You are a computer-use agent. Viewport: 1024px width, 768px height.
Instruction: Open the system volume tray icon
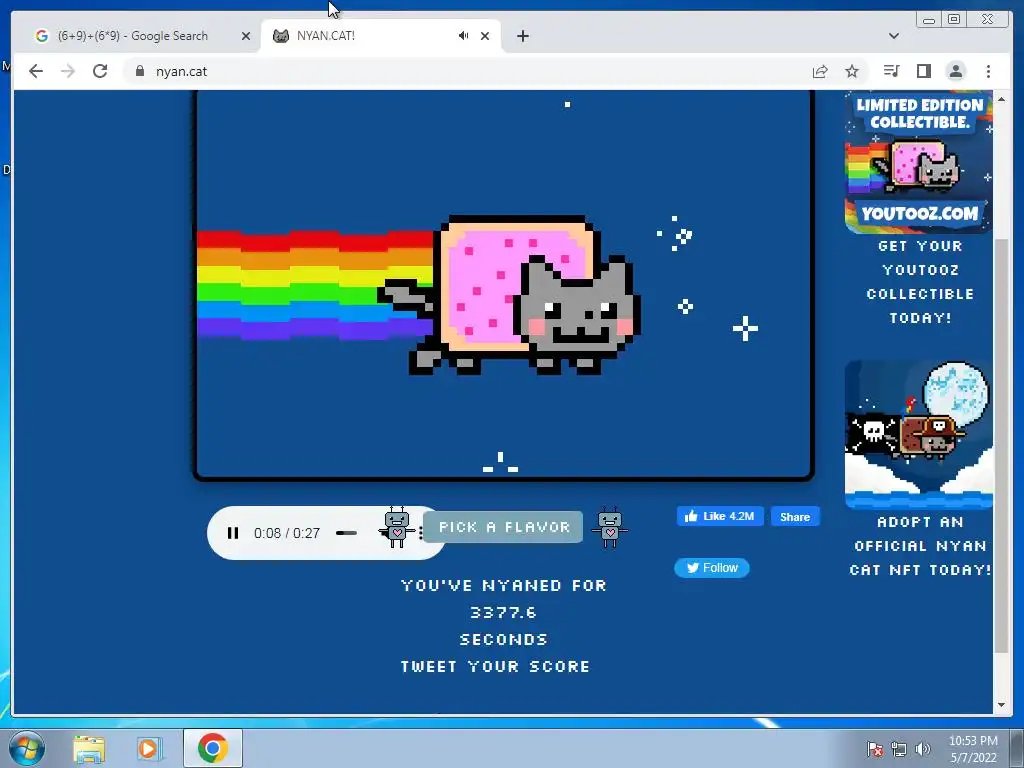pyautogui.click(x=923, y=750)
